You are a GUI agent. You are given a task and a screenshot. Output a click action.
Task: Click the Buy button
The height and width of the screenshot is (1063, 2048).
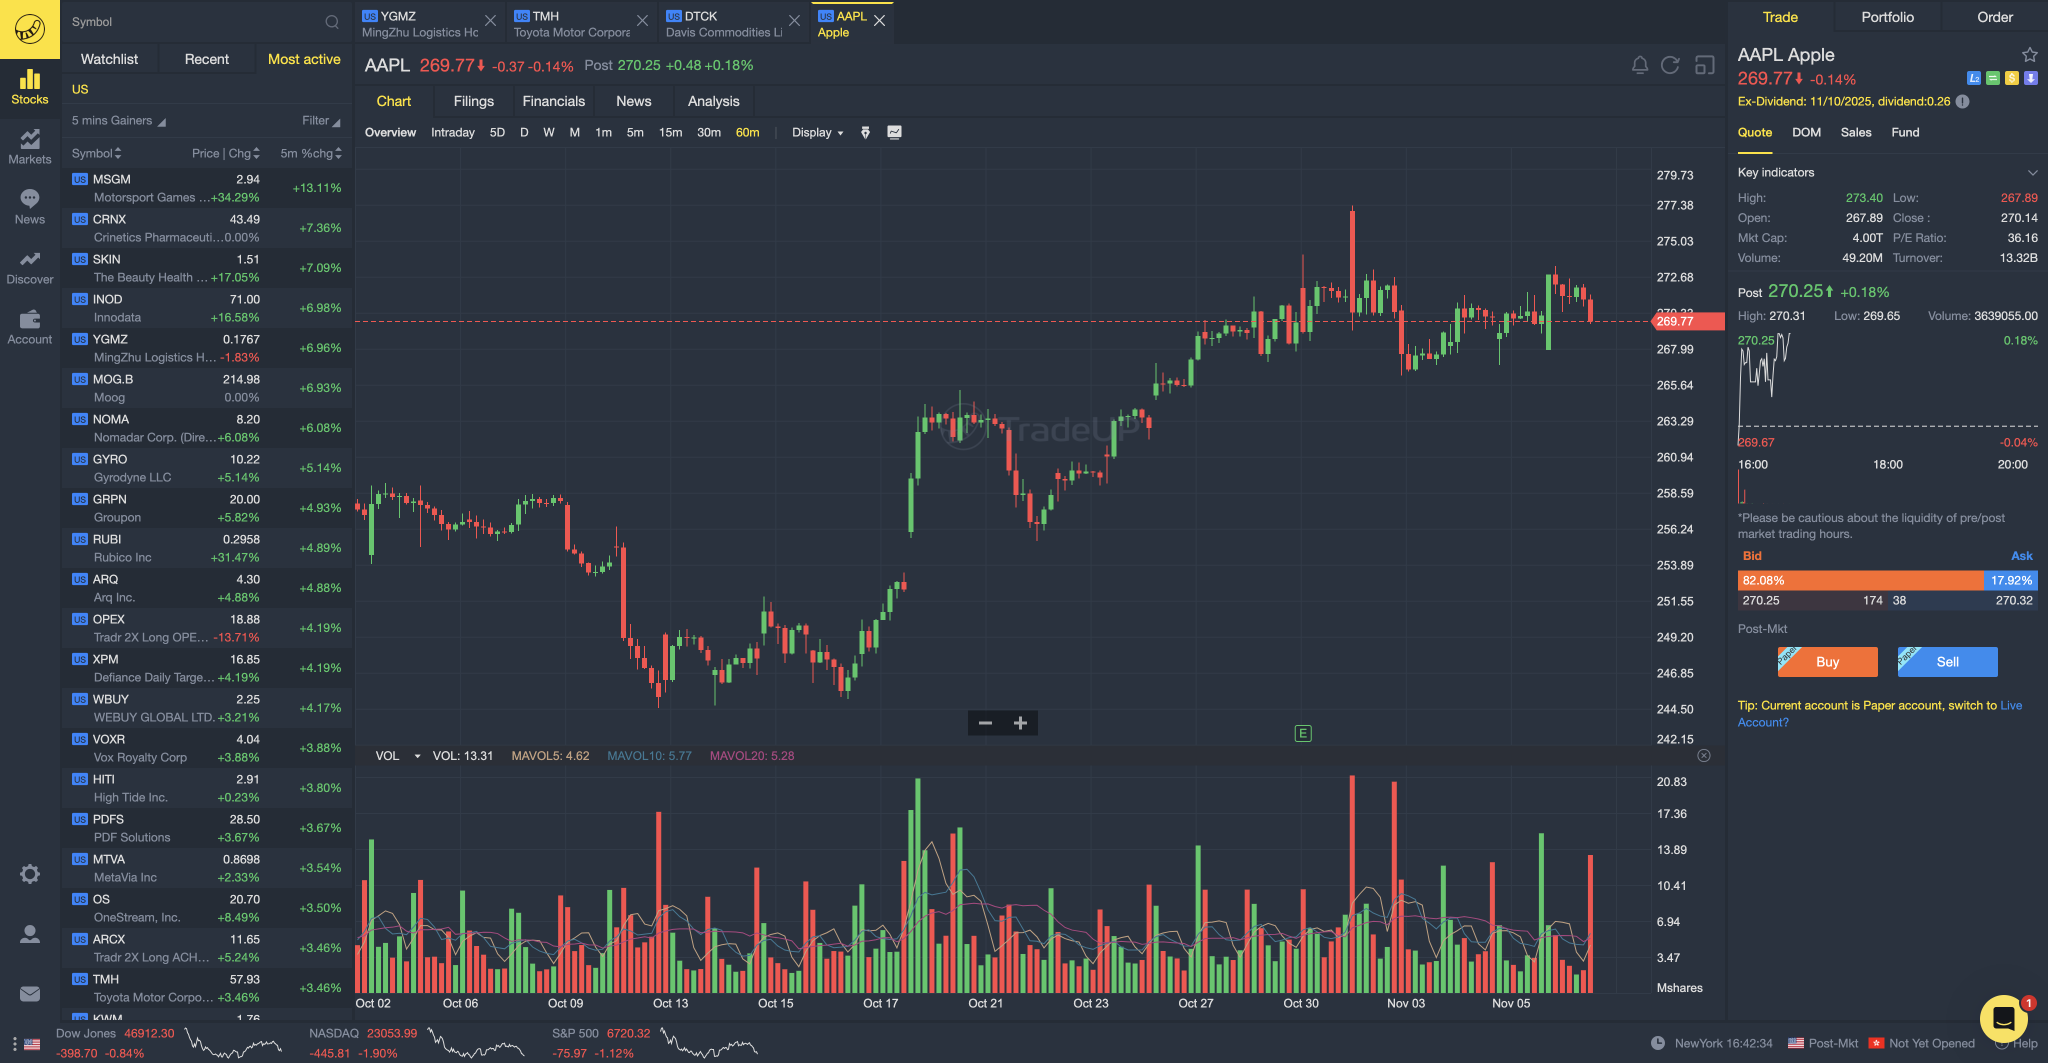click(x=1827, y=662)
